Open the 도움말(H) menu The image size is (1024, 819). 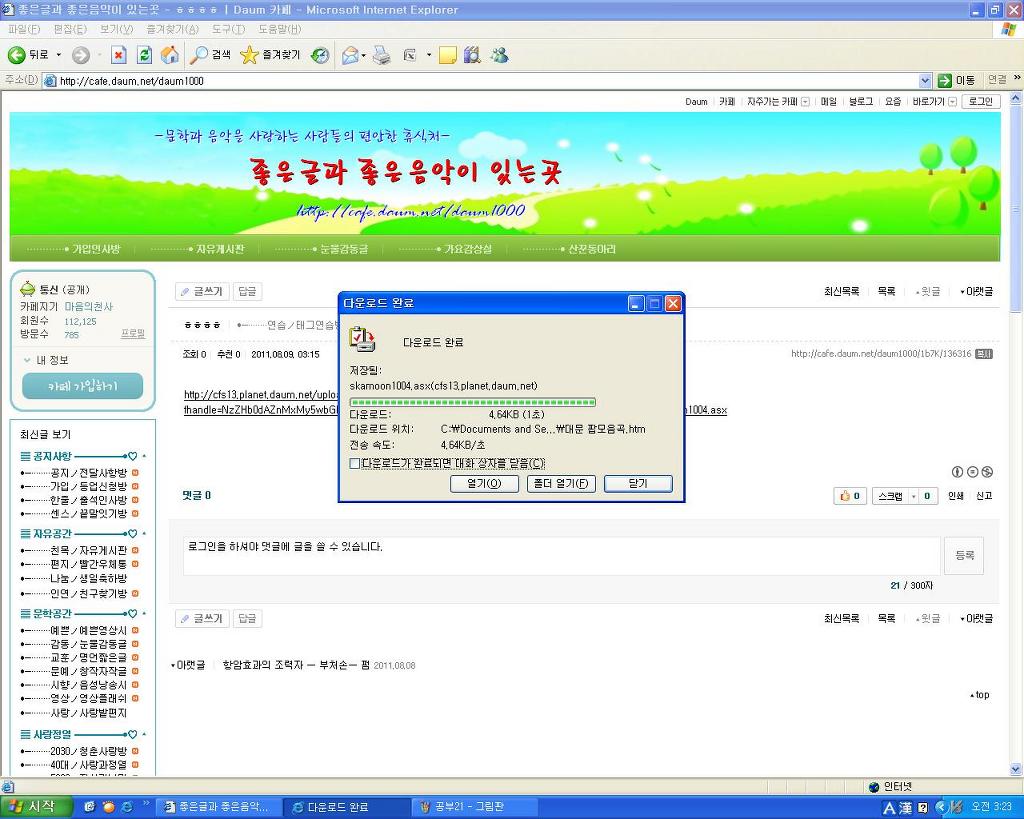(x=280, y=29)
